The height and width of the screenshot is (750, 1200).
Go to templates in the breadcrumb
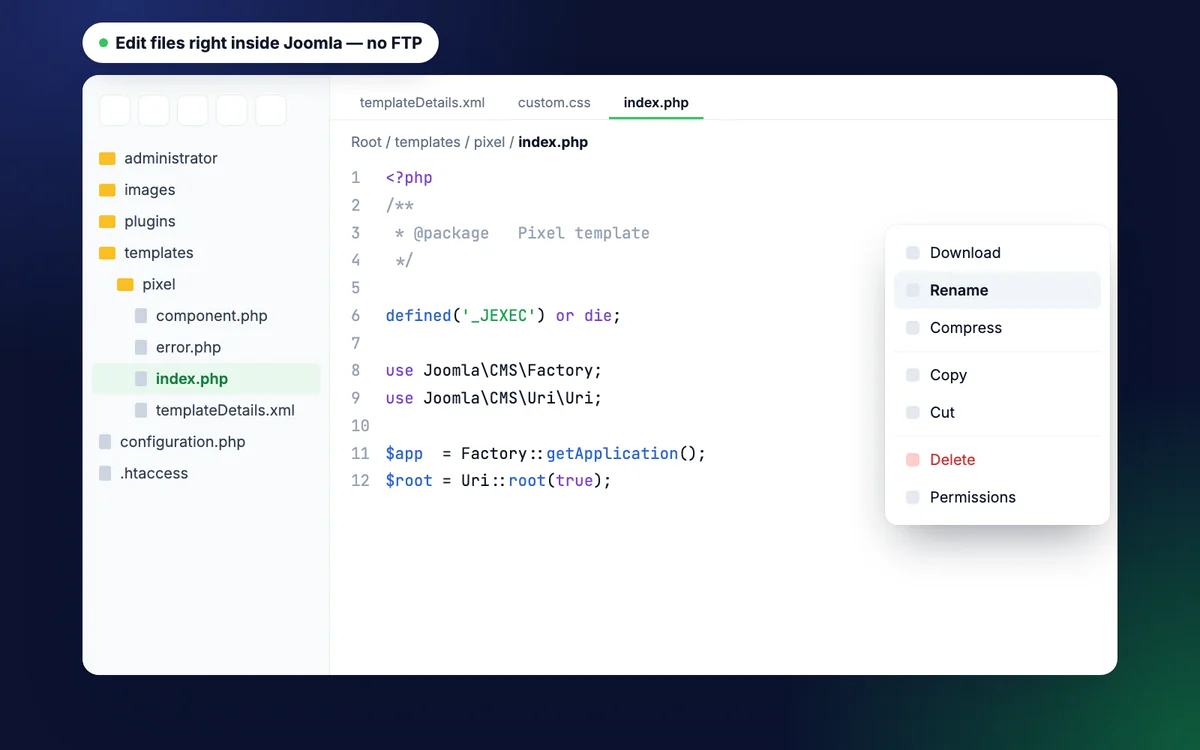point(428,142)
